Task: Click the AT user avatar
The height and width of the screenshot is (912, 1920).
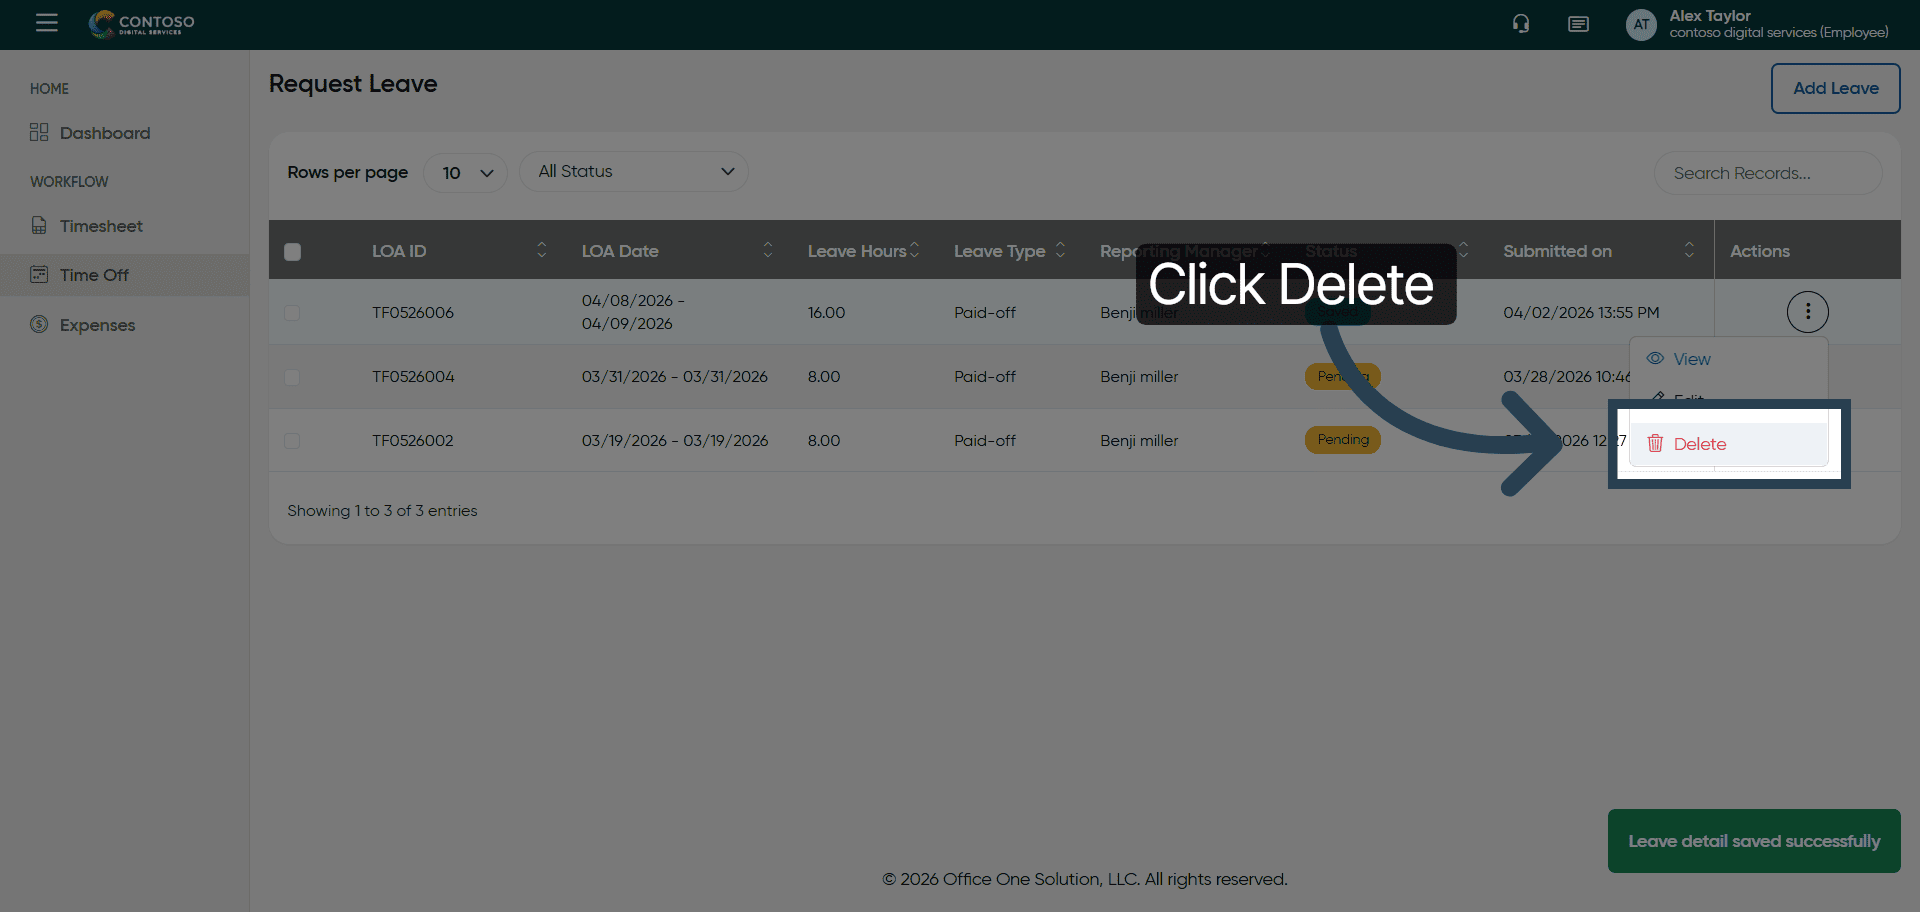Action: 1640,25
